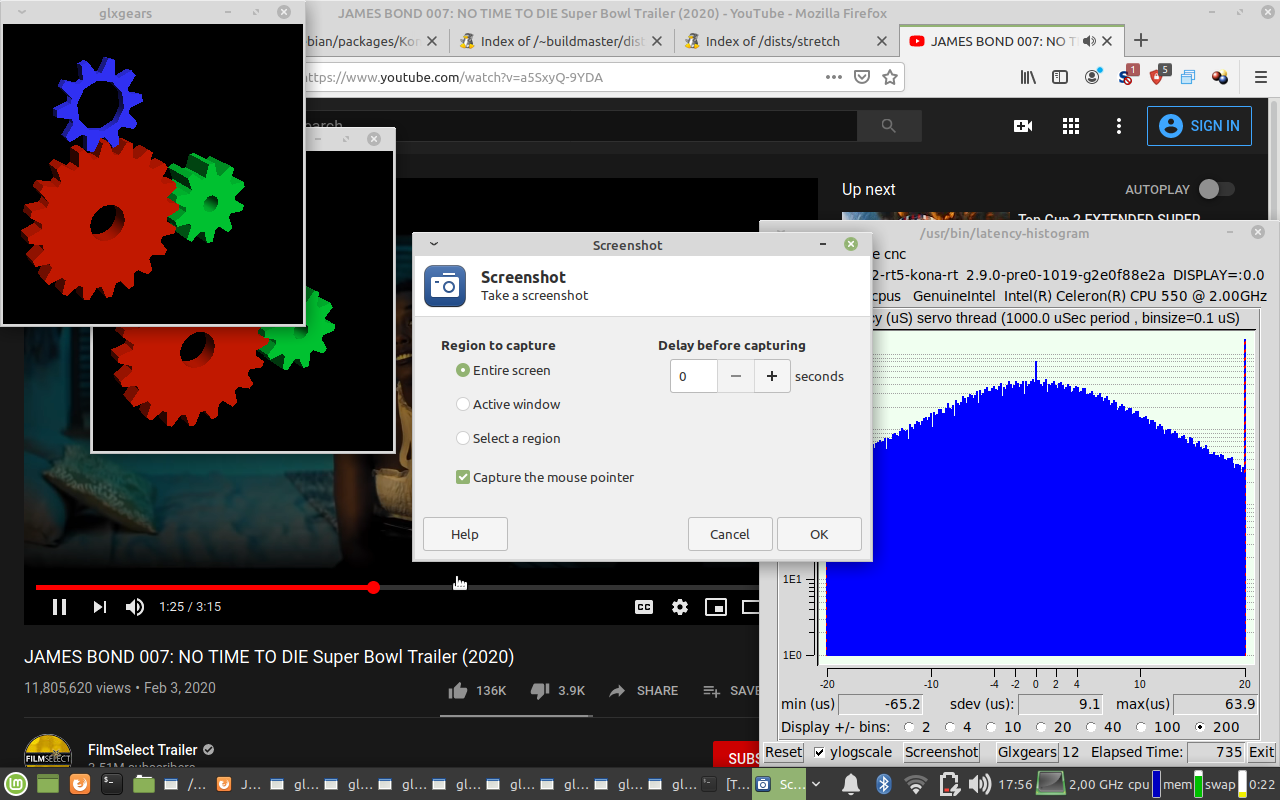
Task: Pause the YouTube video
Action: pos(59,607)
